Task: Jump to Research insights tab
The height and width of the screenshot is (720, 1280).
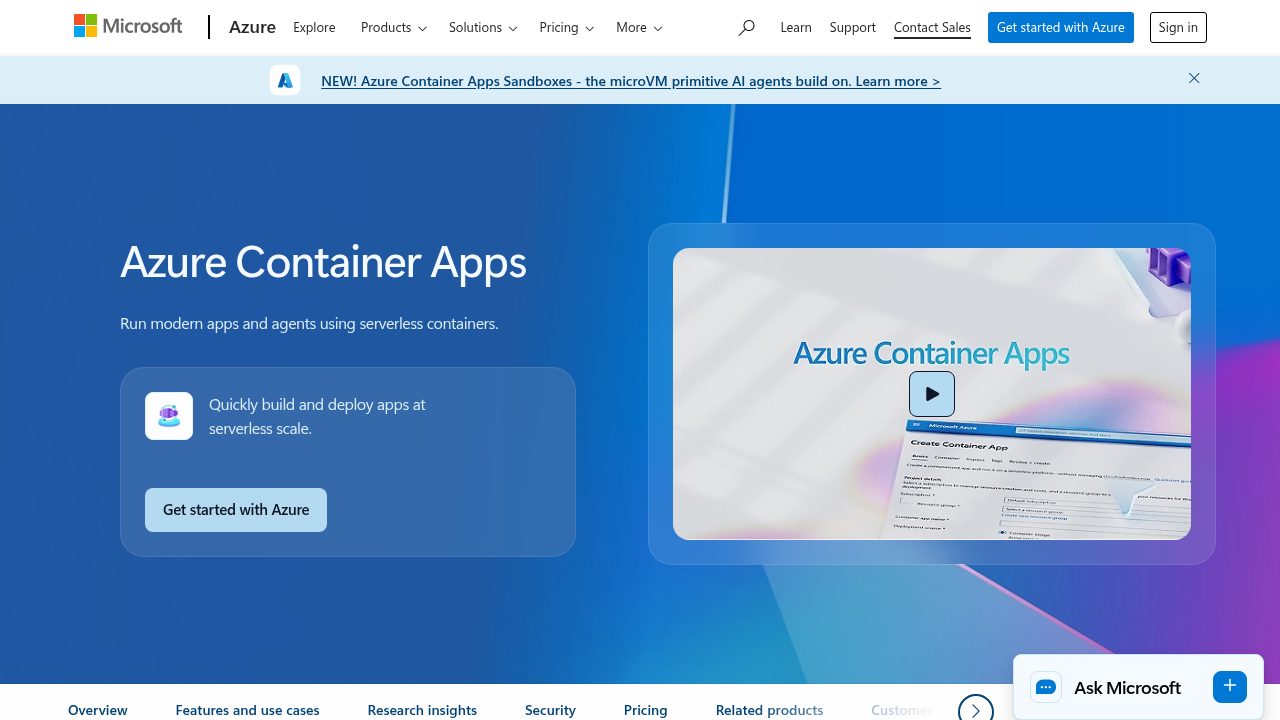Action: [422, 710]
